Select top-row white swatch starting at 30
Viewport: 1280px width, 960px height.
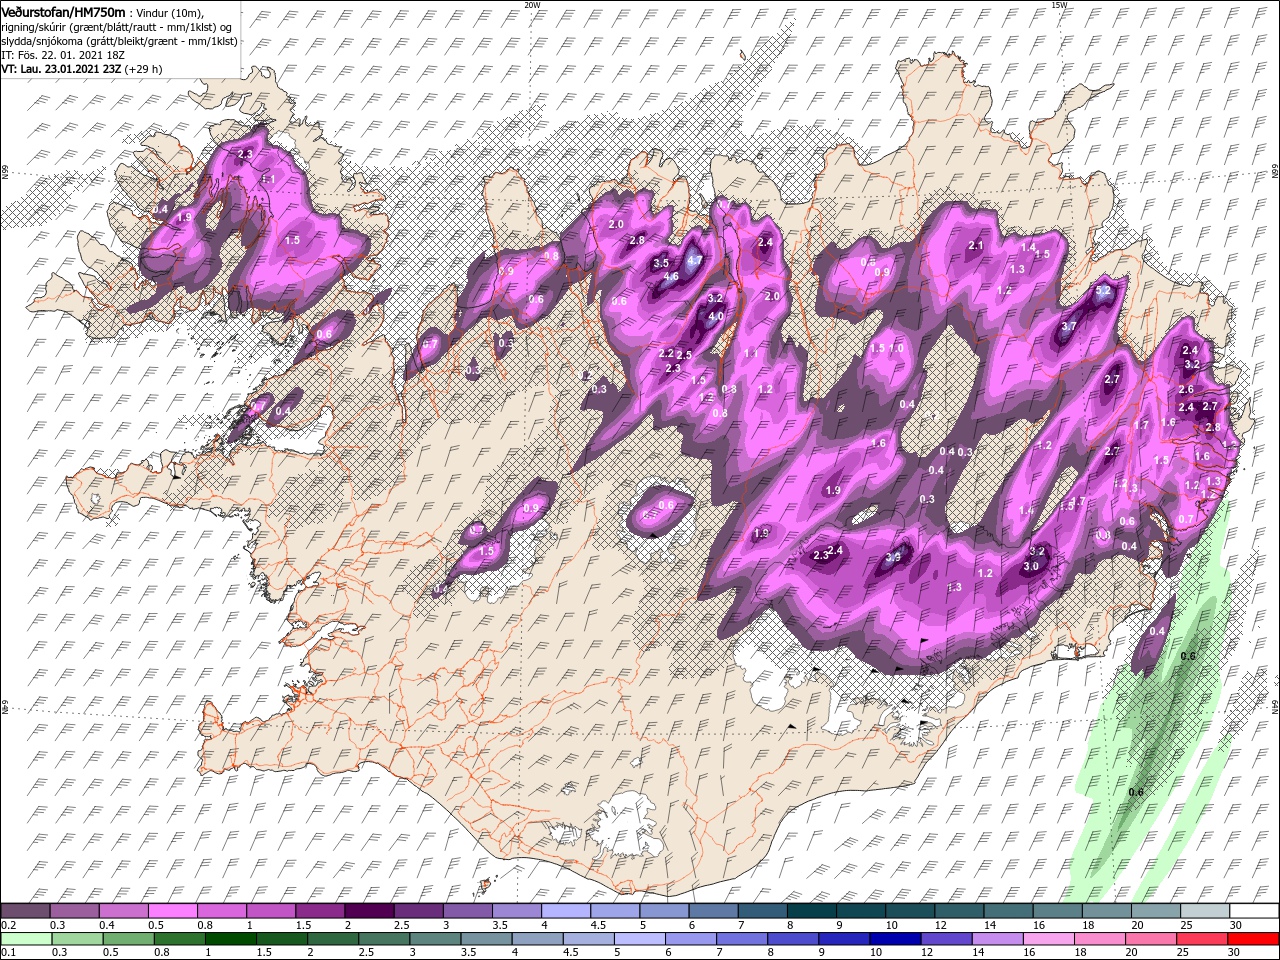(1254, 911)
